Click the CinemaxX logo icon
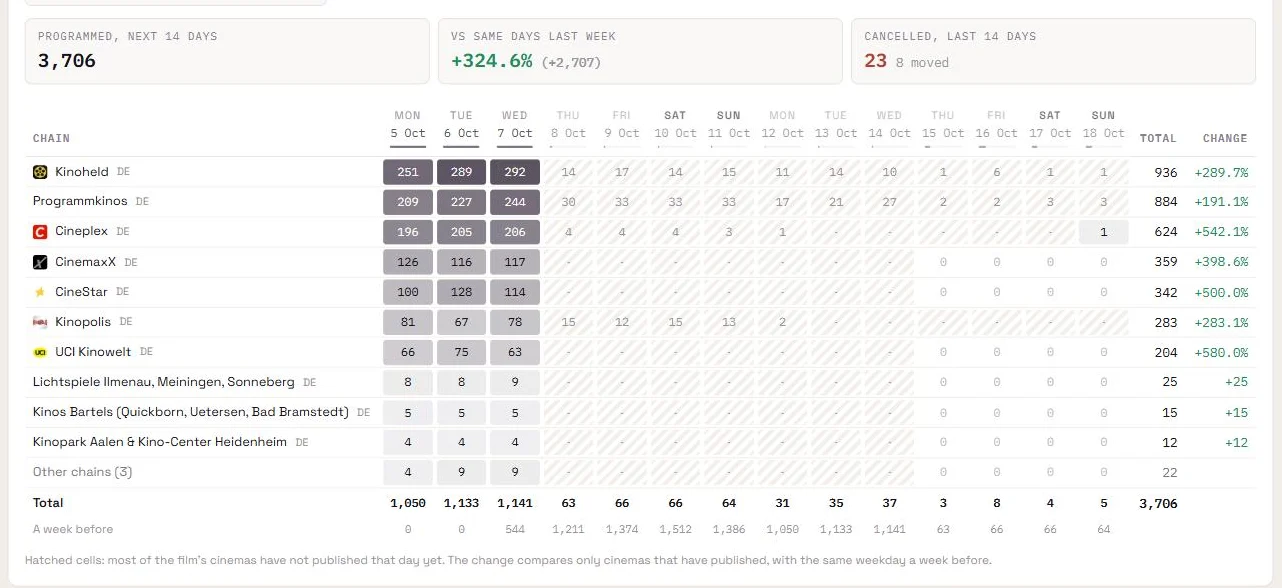1282x588 pixels. click(x=40, y=262)
